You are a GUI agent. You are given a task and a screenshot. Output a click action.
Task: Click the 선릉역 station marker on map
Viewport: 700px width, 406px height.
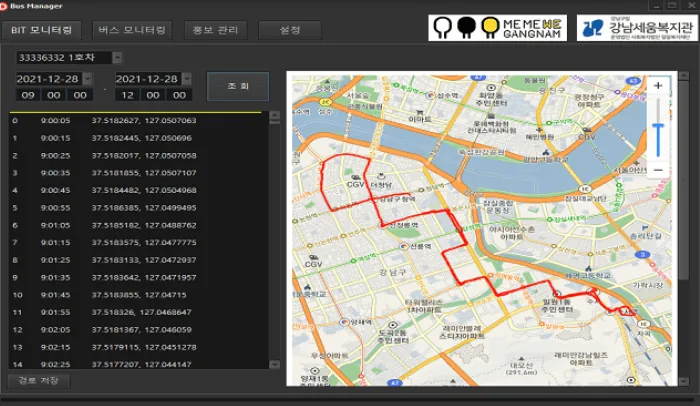coord(404,246)
